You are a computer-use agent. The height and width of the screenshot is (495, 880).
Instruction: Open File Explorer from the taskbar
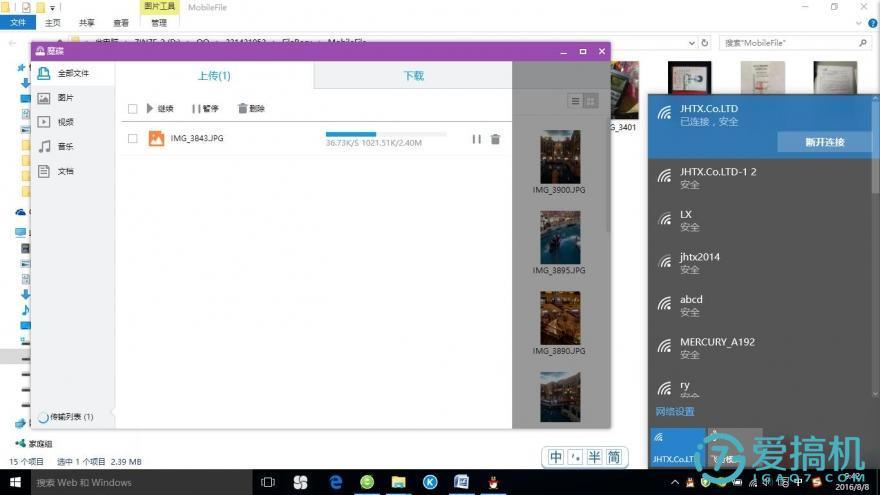[x=398, y=482]
